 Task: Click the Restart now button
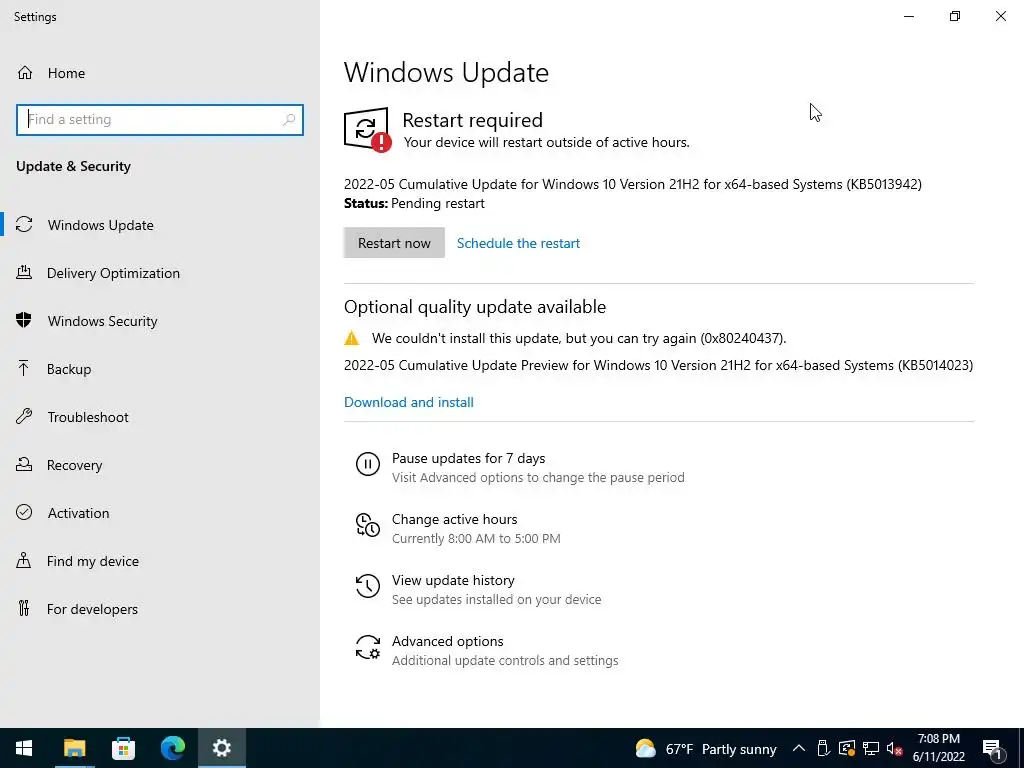[x=394, y=243]
